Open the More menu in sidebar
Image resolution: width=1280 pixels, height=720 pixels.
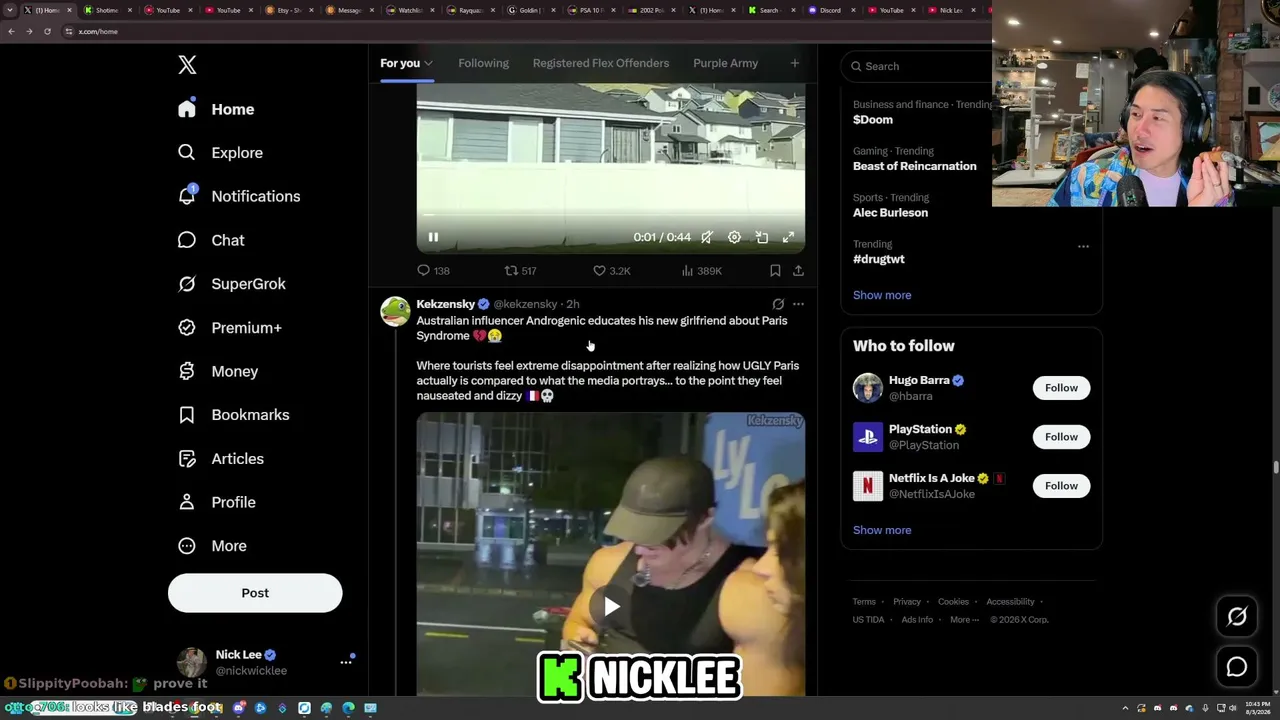tap(211, 546)
